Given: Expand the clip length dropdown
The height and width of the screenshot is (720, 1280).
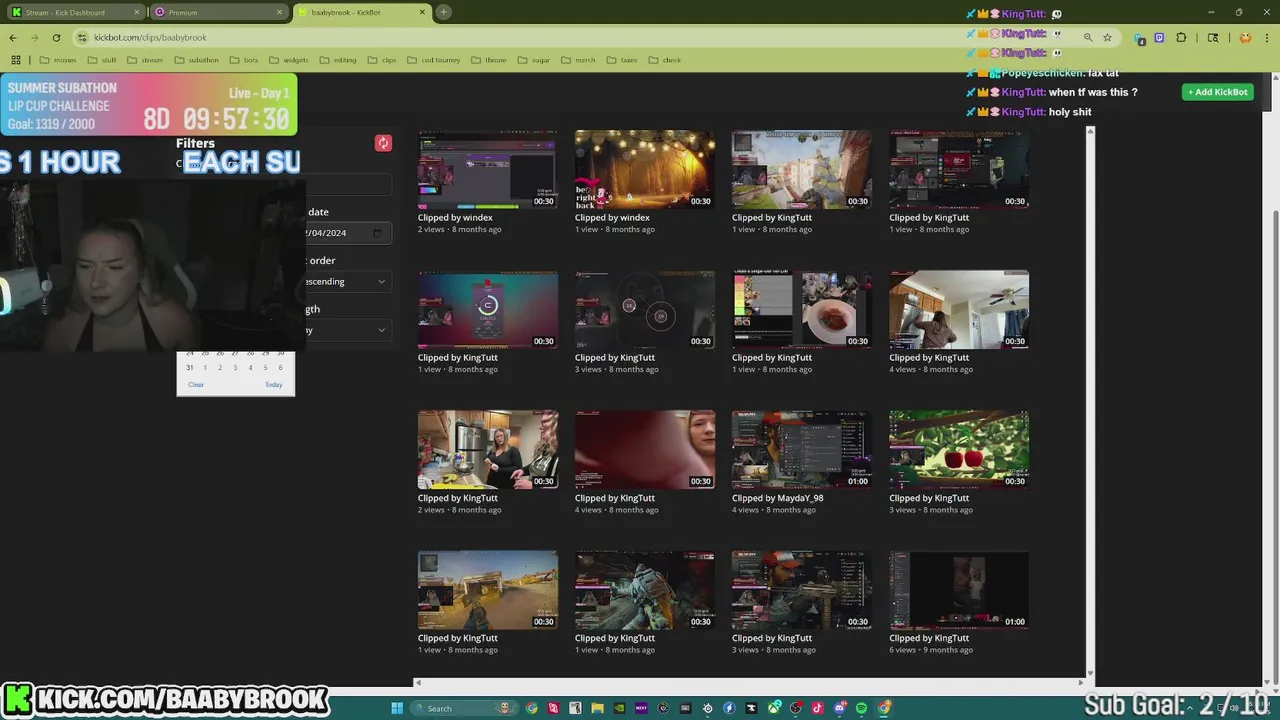Looking at the screenshot, I should [x=347, y=330].
